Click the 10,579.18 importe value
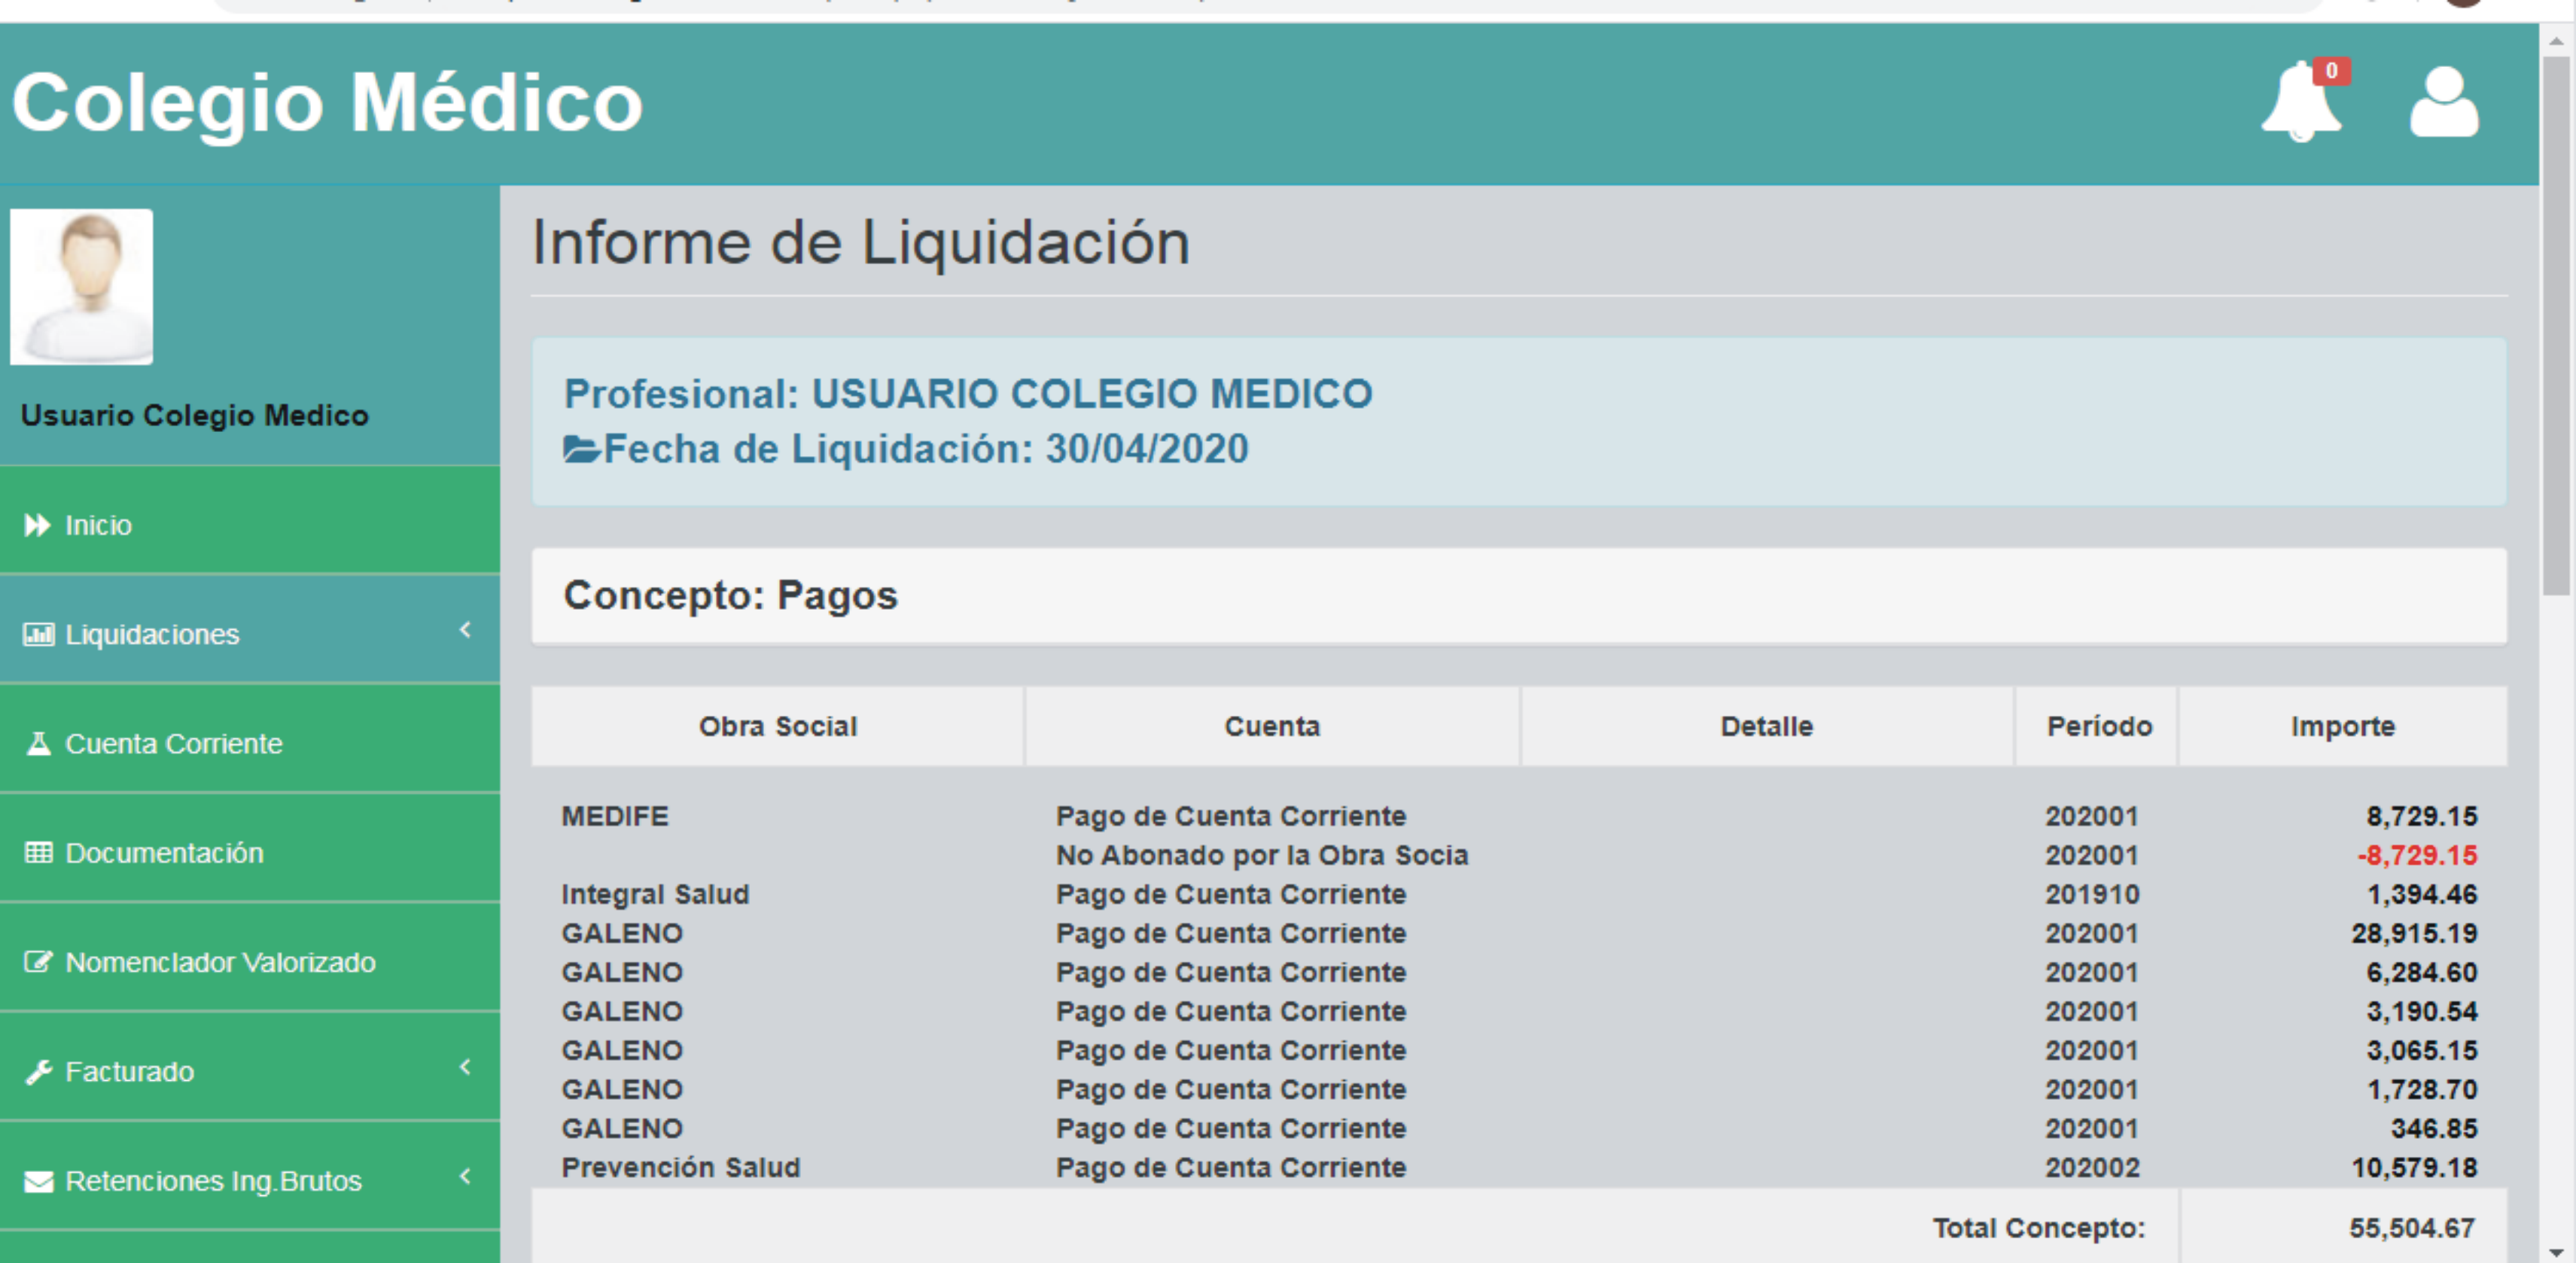2576x1263 pixels. point(2414,1167)
